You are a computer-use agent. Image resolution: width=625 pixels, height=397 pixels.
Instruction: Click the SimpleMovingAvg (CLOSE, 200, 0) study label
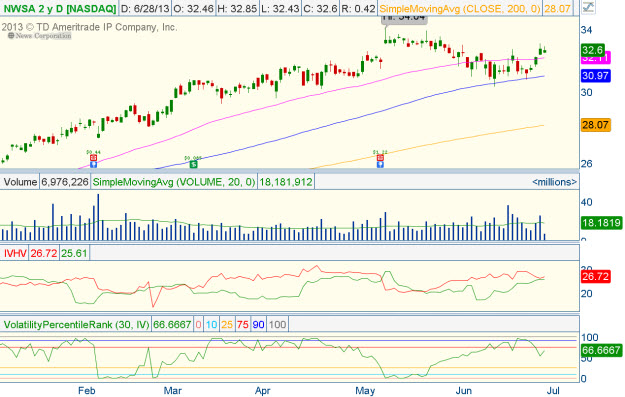(460, 8)
